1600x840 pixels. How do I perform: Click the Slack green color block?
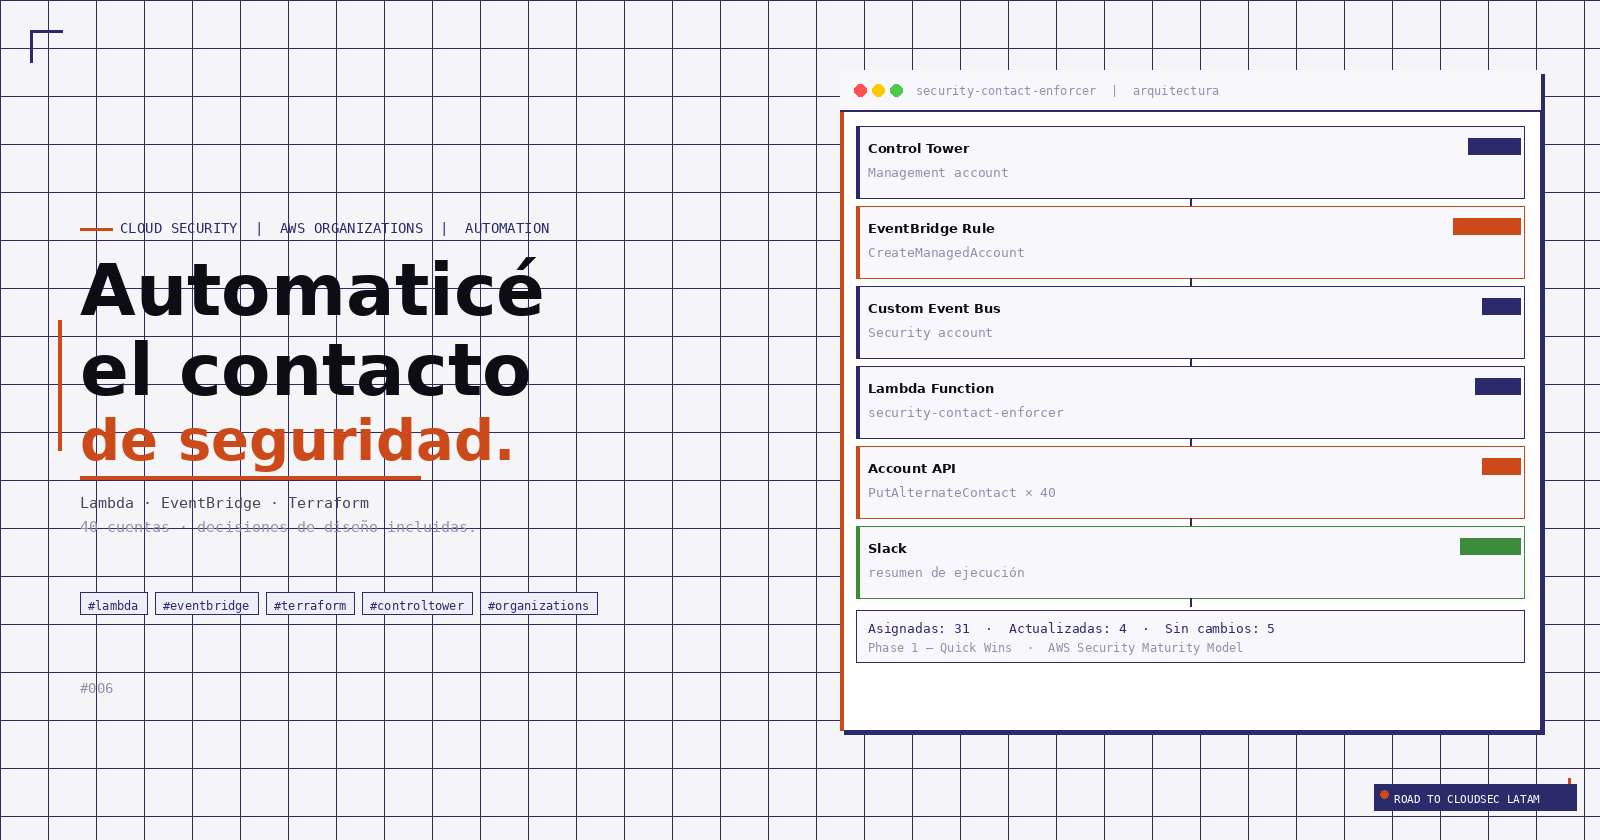[1490, 547]
